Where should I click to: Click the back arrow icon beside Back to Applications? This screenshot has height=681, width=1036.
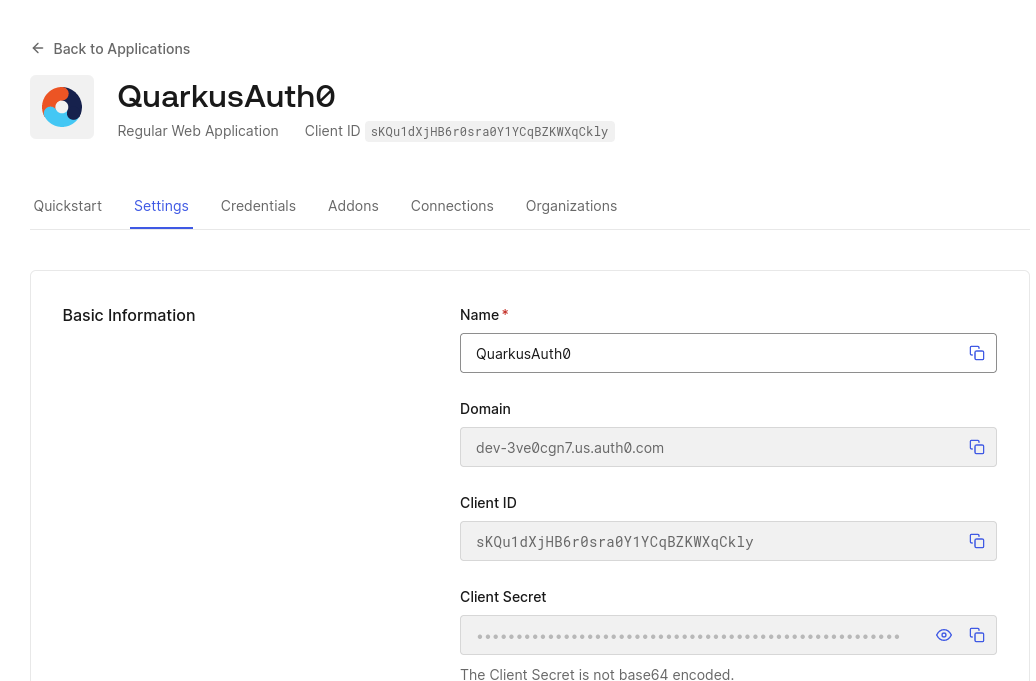38,48
